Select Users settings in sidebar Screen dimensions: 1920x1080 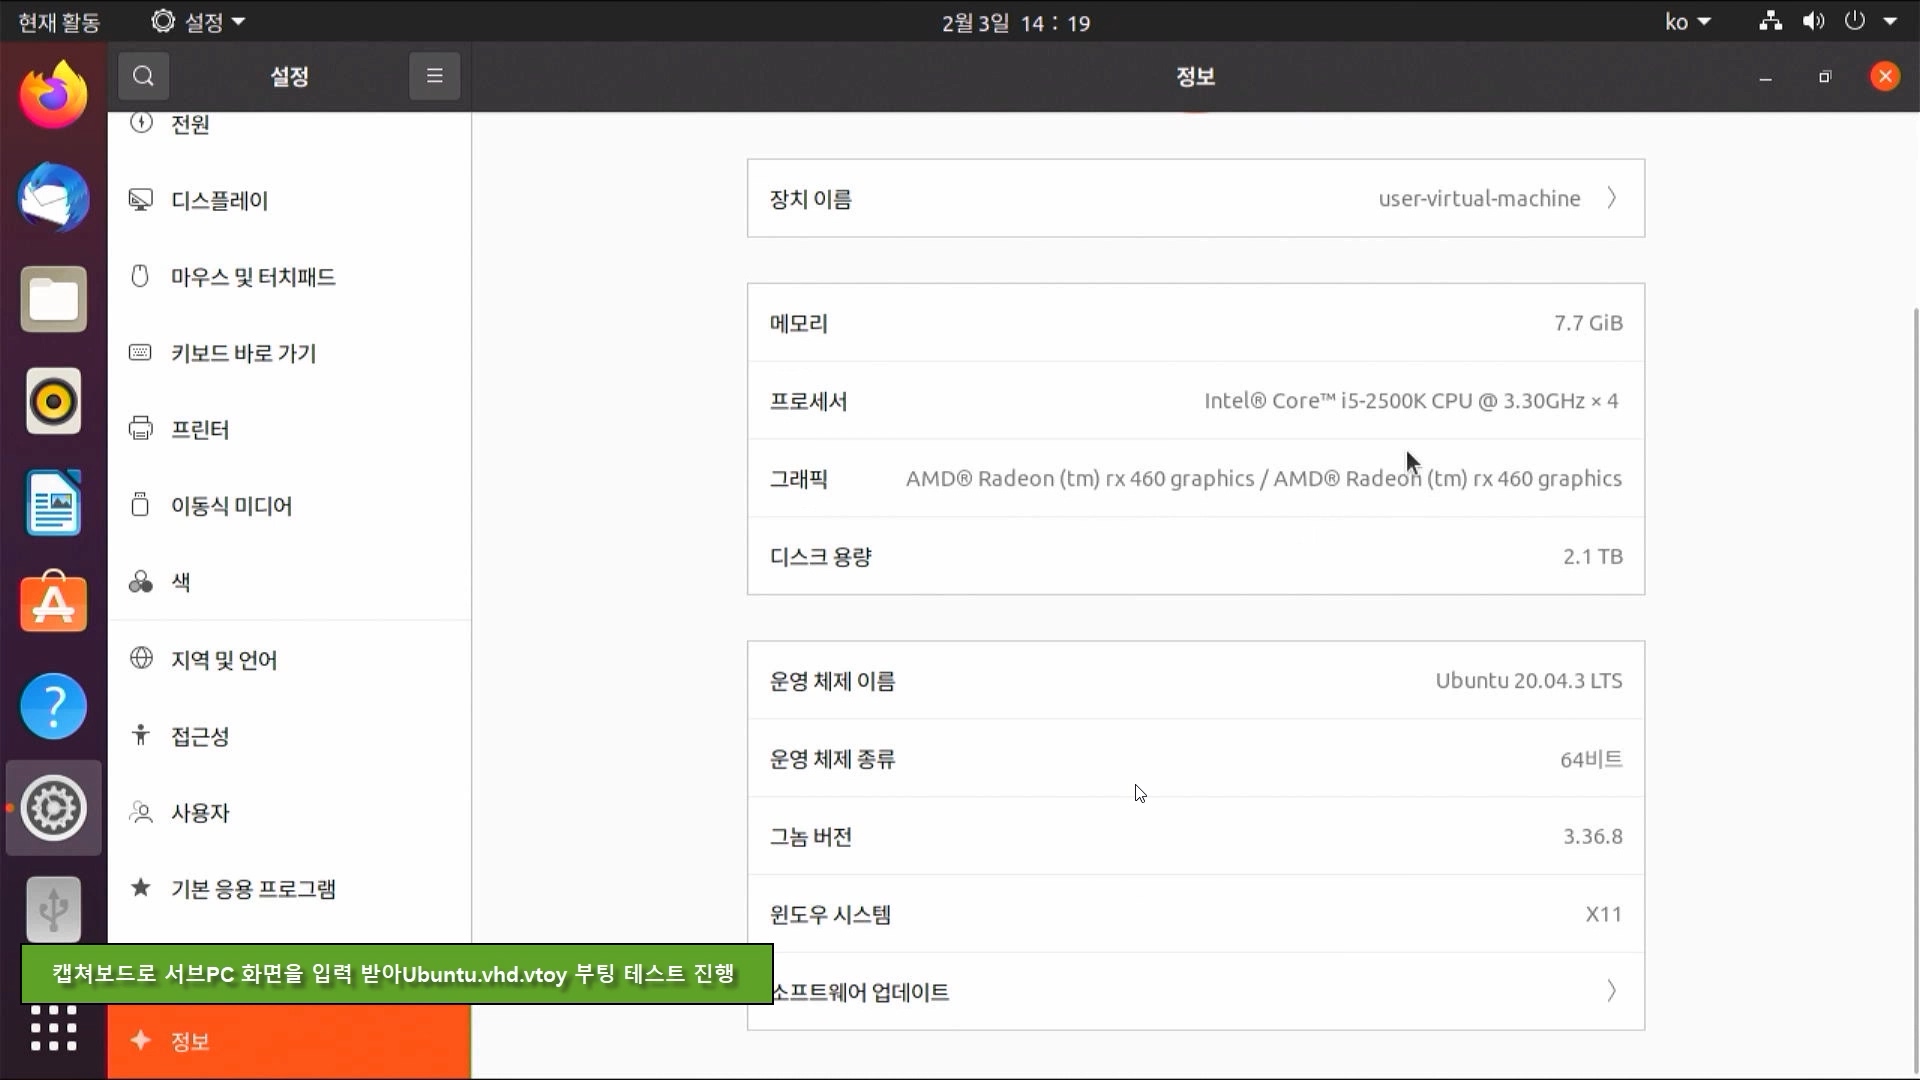click(x=199, y=813)
